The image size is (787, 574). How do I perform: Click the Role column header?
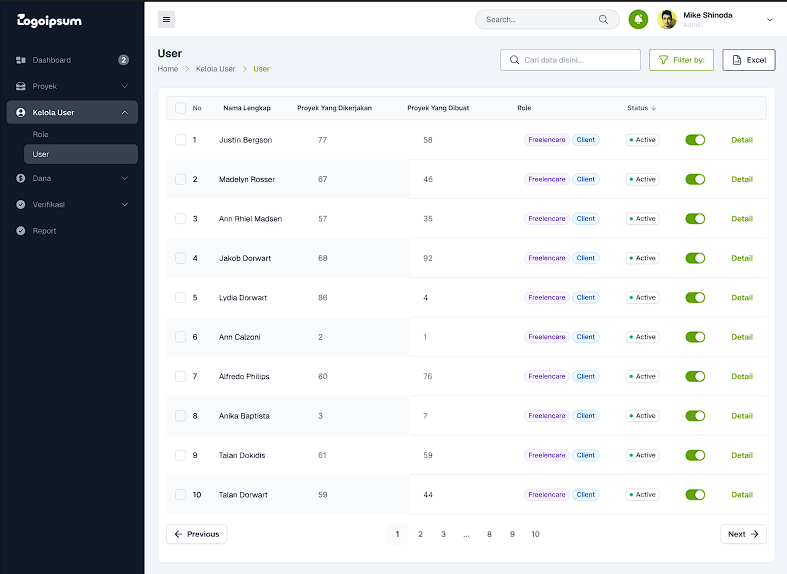pyautogui.click(x=524, y=108)
